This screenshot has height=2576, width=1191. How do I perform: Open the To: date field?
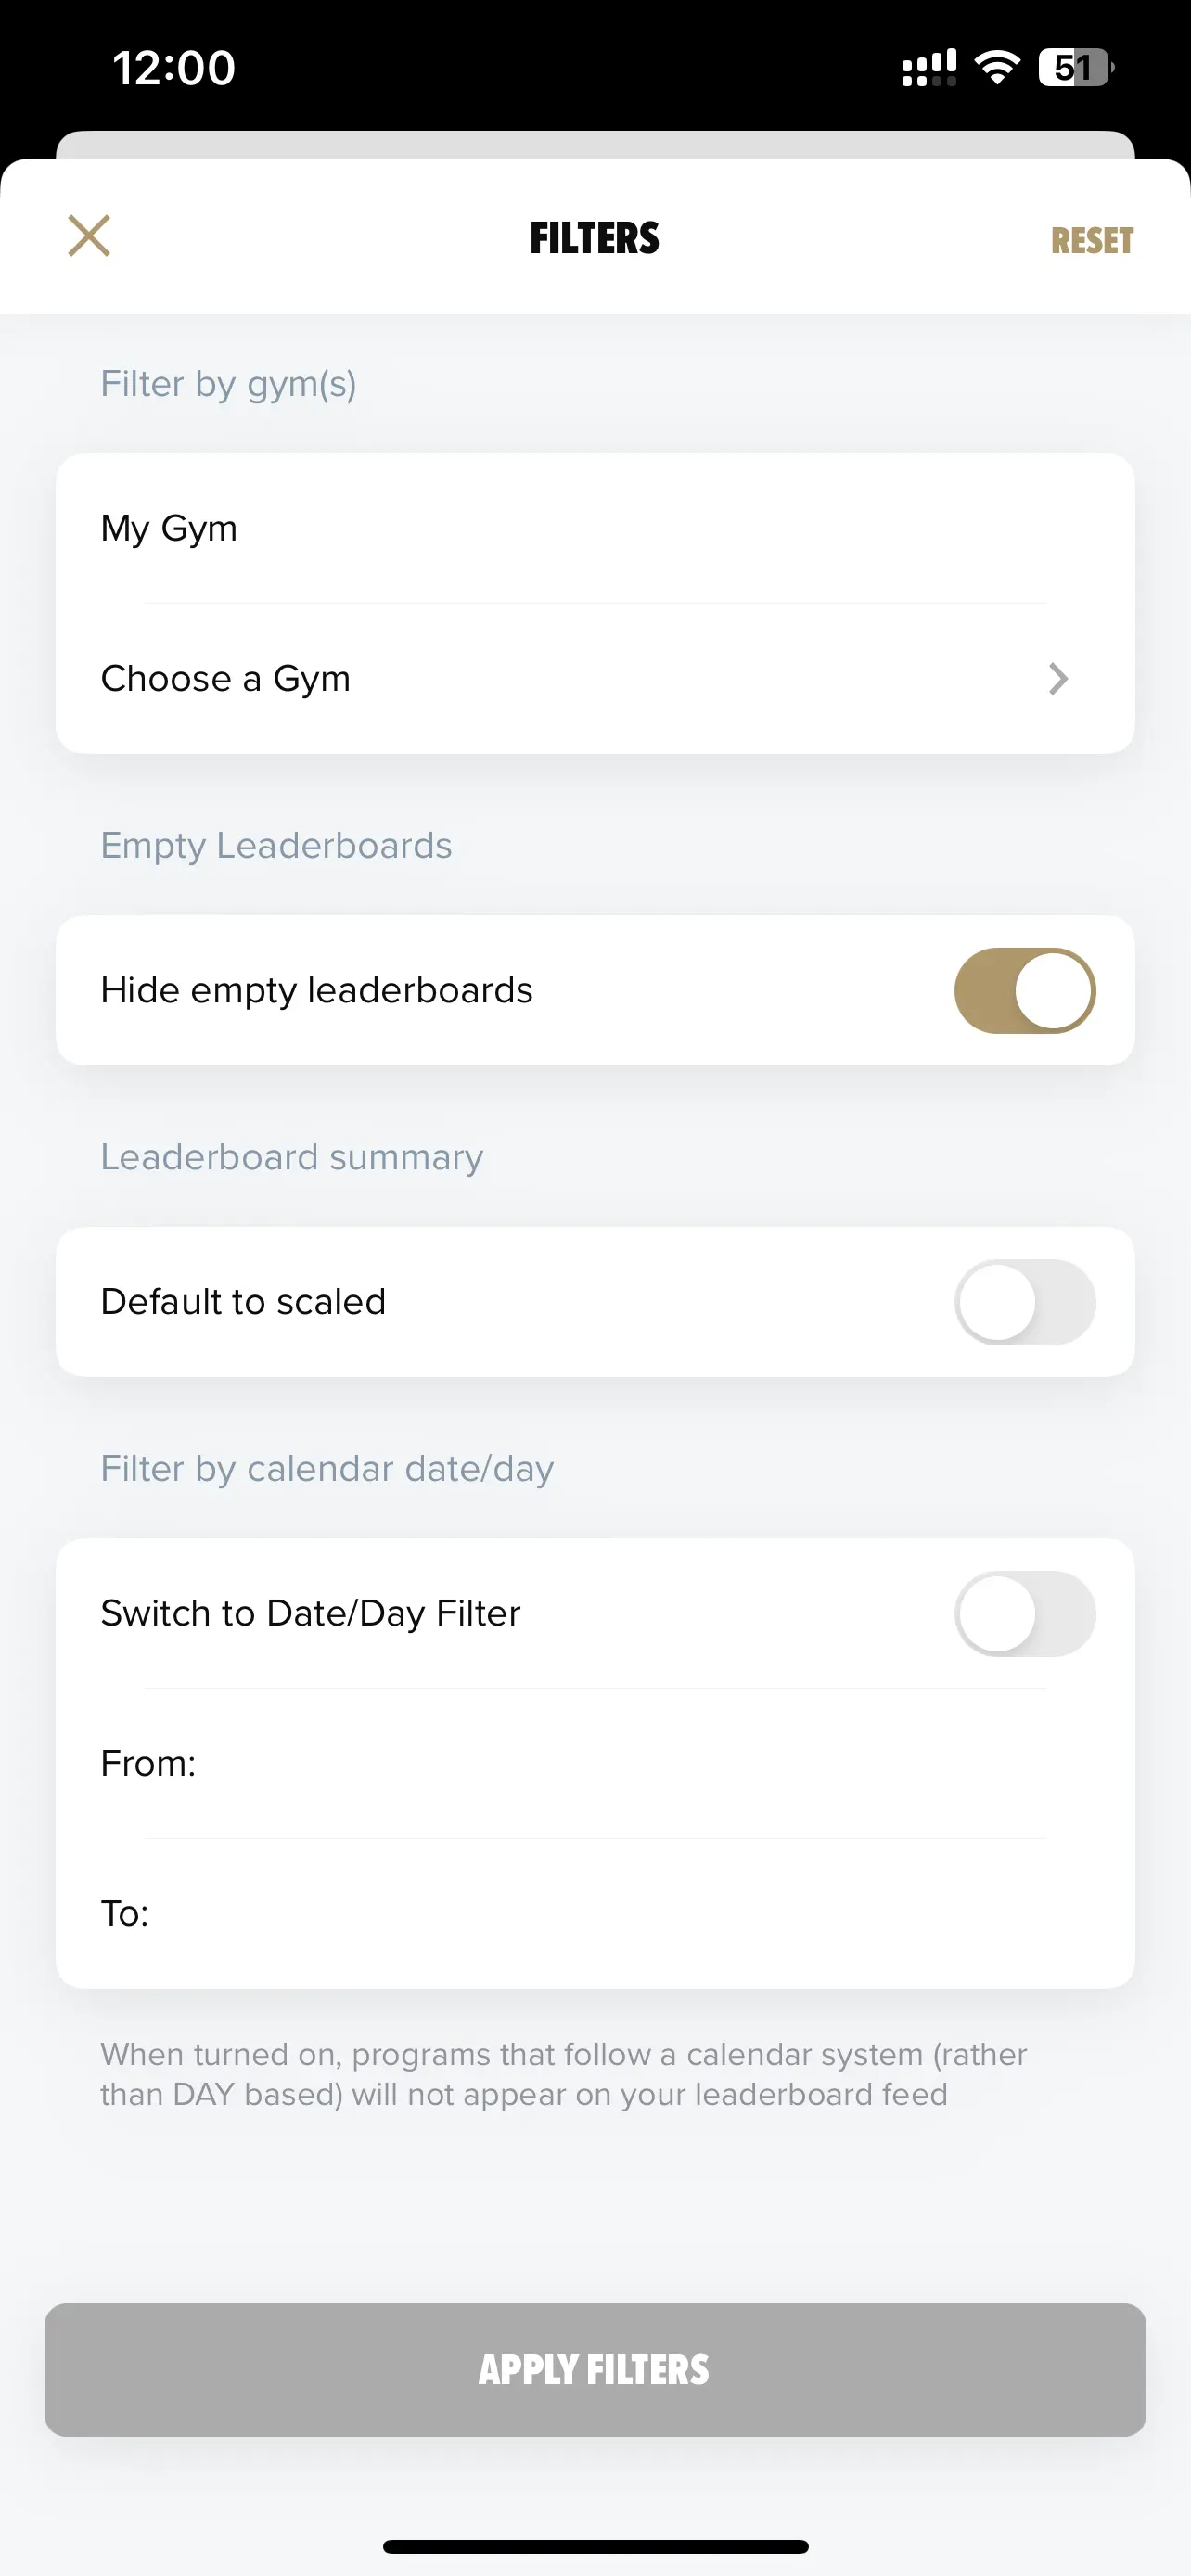[x=595, y=1914]
